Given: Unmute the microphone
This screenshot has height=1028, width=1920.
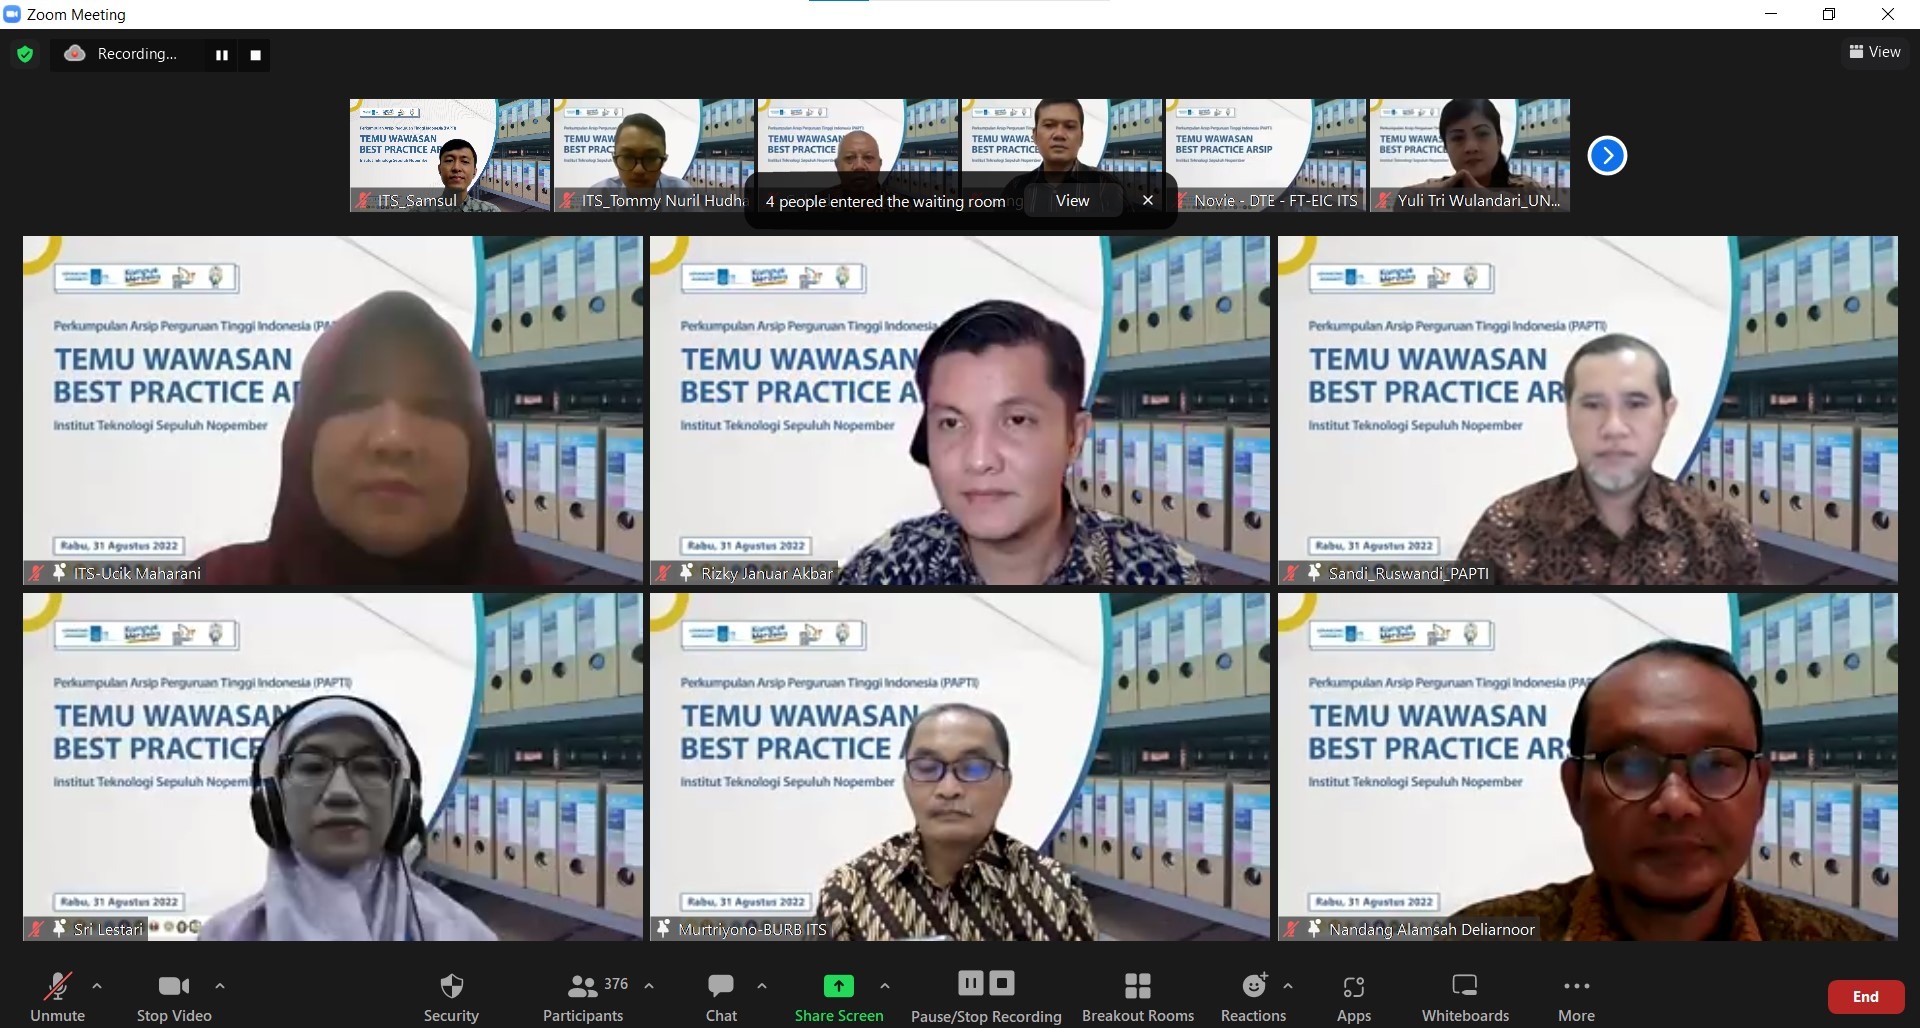Looking at the screenshot, I should coord(57,996).
